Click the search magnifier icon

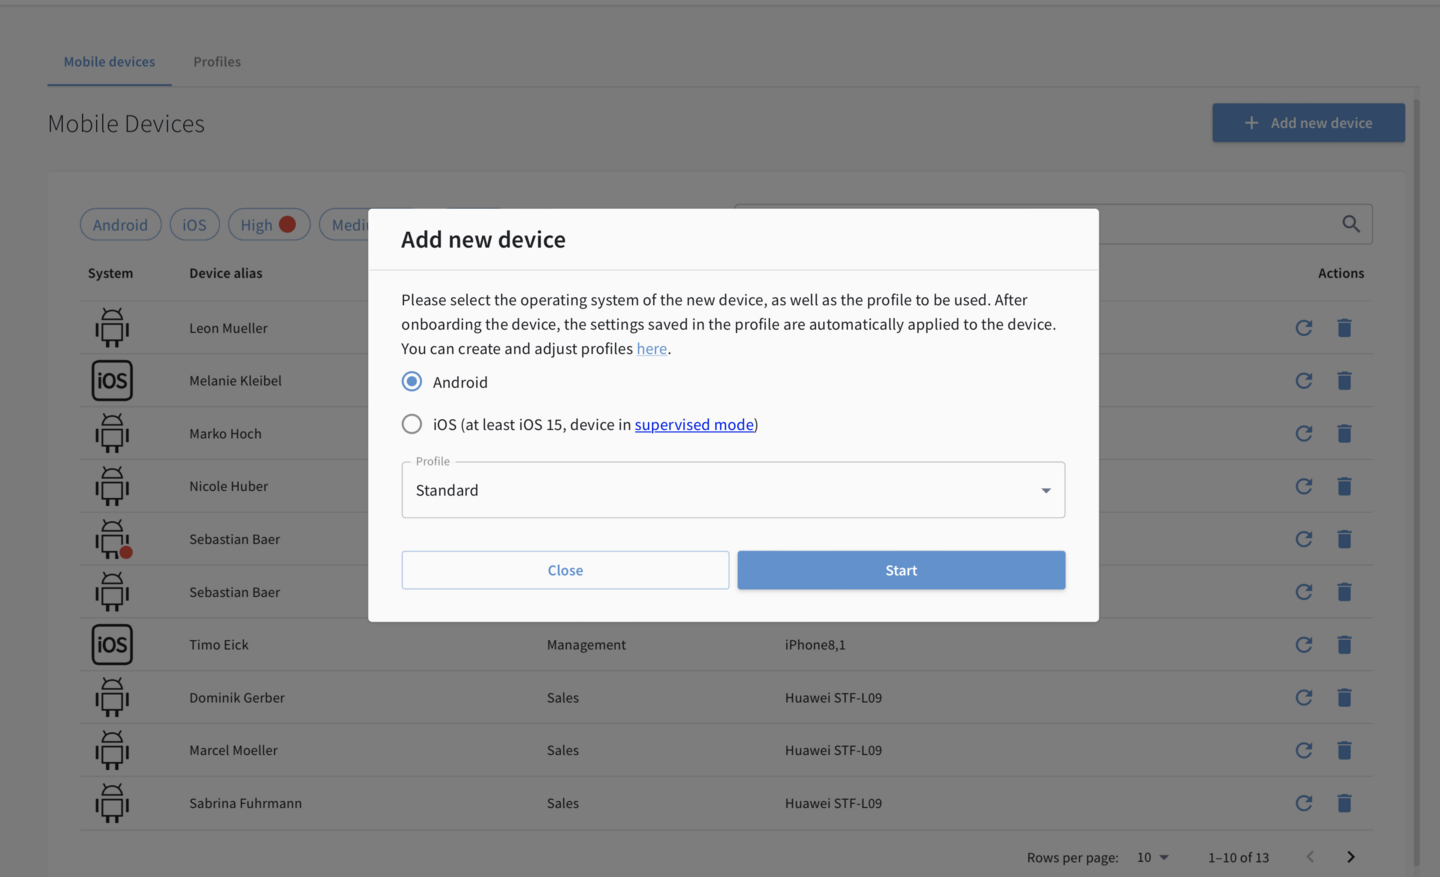tap(1350, 224)
